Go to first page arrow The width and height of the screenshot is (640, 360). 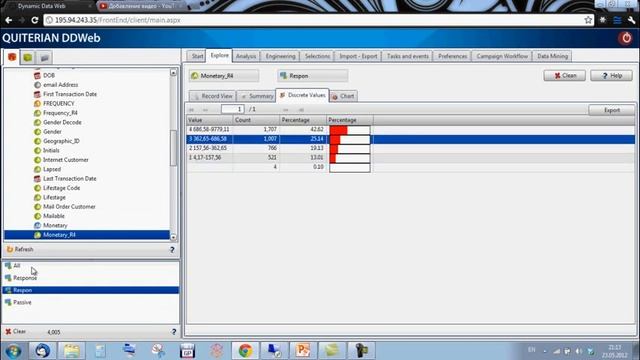[x=191, y=110]
